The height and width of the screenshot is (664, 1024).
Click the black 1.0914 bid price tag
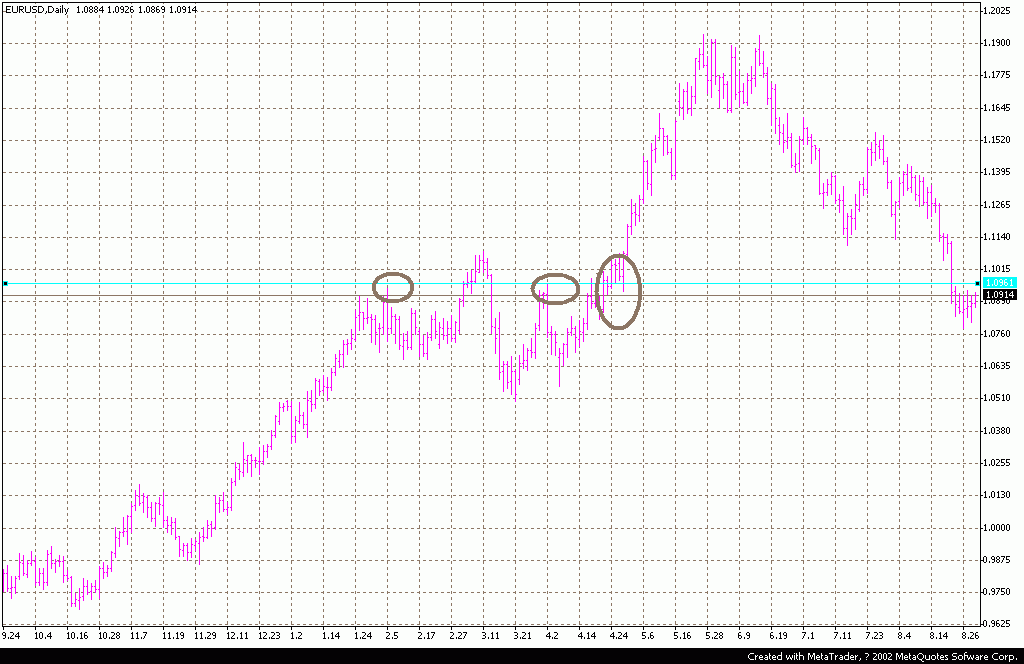coord(998,294)
